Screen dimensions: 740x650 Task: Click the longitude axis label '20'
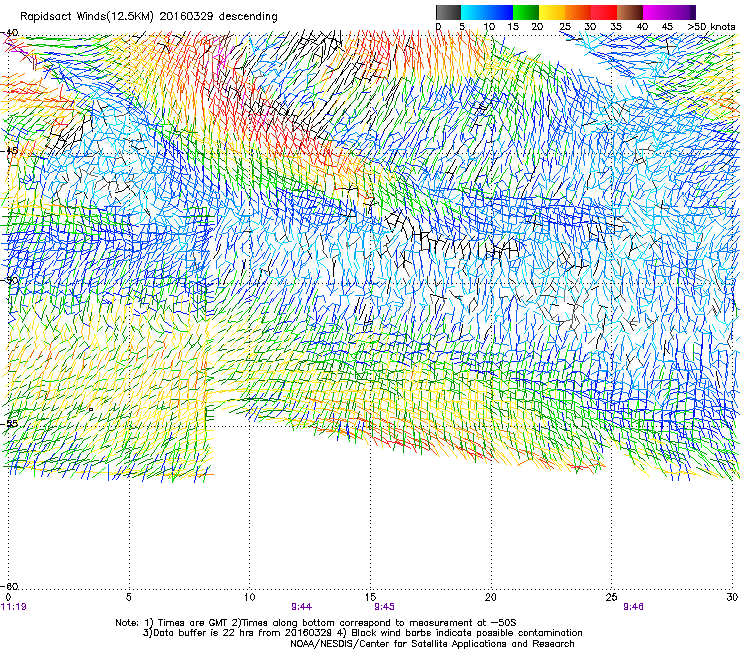pos(491,597)
